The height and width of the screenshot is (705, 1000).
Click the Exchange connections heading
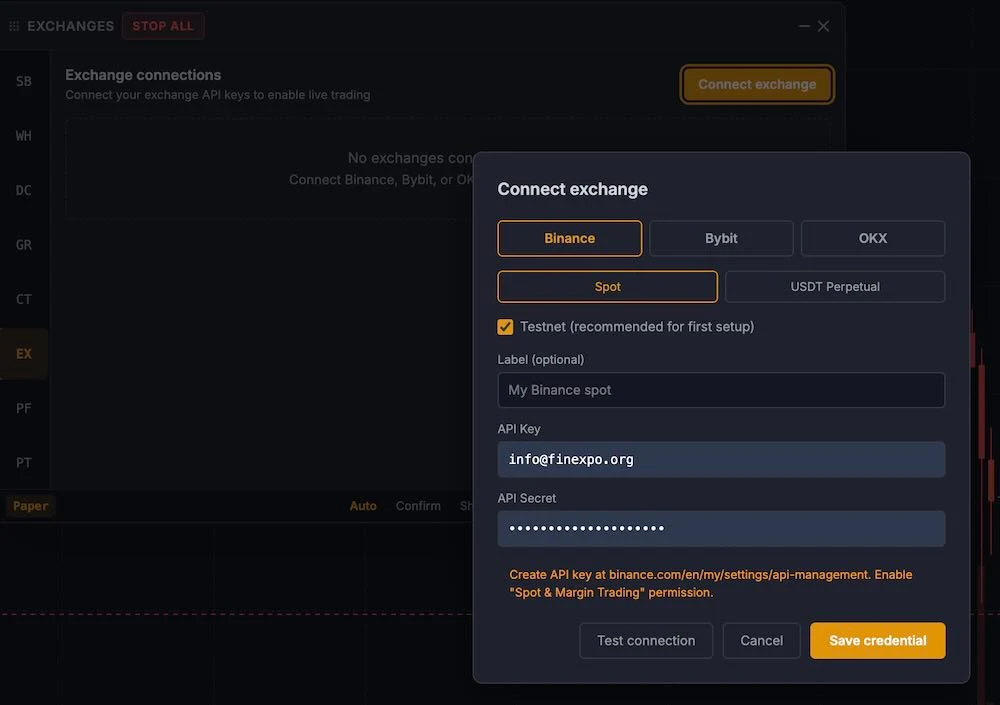[143, 75]
